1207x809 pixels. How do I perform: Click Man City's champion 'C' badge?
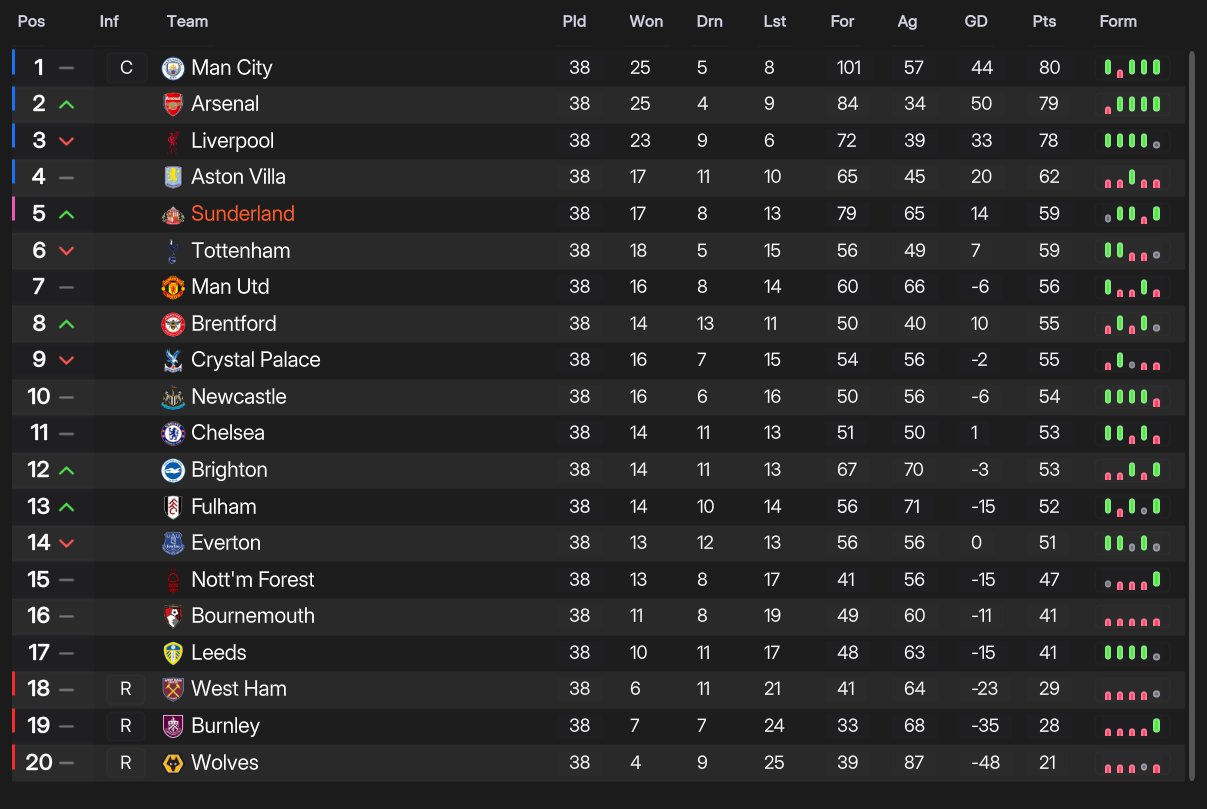pos(126,68)
